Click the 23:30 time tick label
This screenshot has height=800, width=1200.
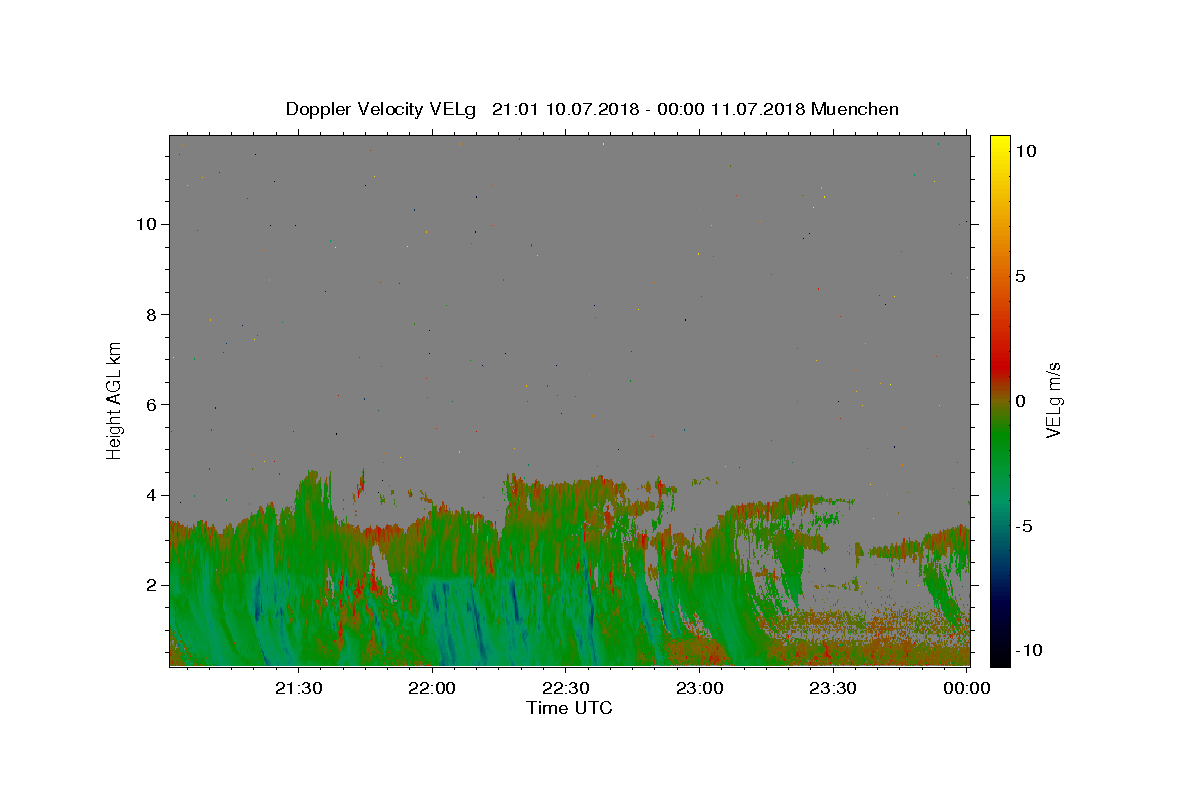point(833,688)
